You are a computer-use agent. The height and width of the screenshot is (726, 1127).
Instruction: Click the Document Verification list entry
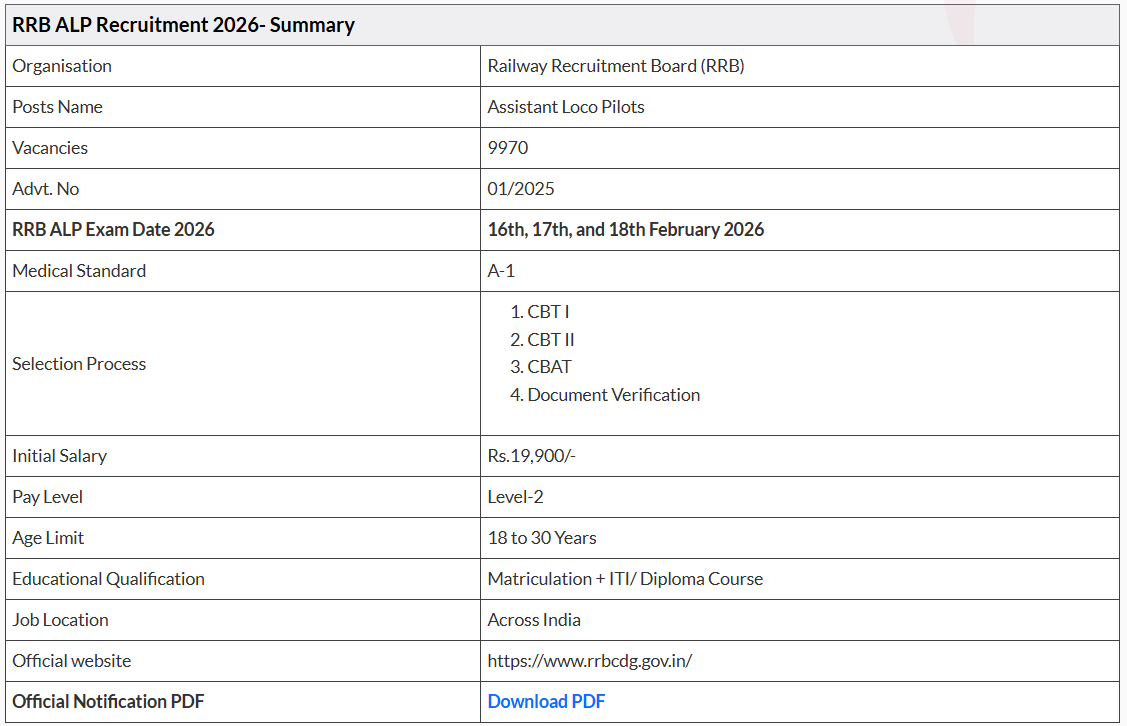click(x=614, y=394)
